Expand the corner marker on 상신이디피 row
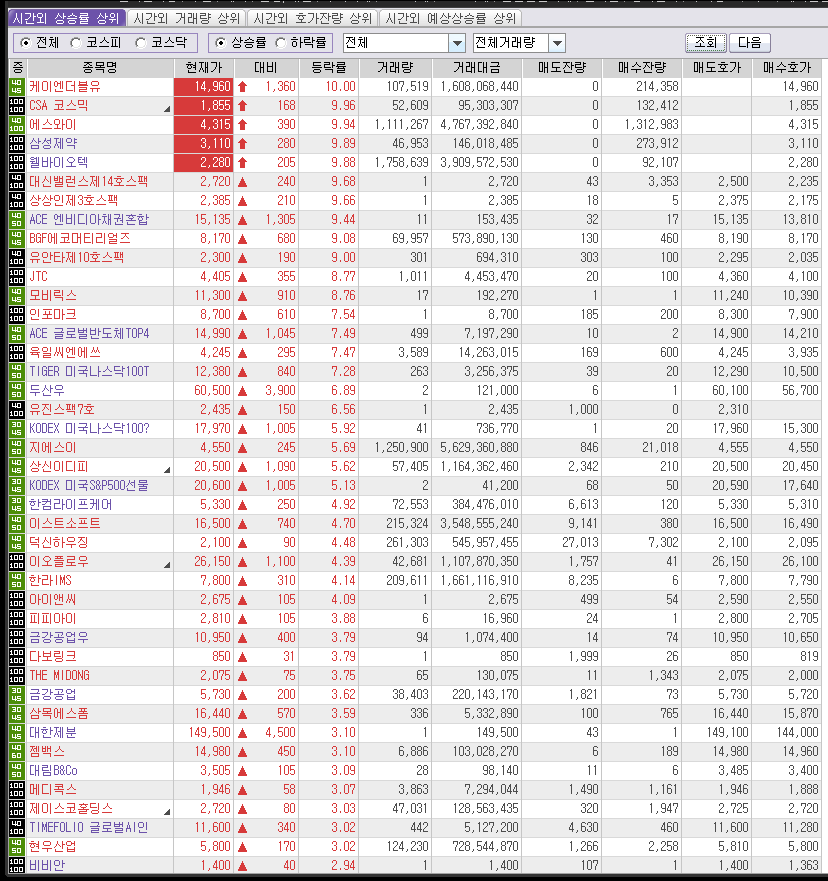This screenshot has height=881, width=828. pyautogui.click(x=167, y=470)
